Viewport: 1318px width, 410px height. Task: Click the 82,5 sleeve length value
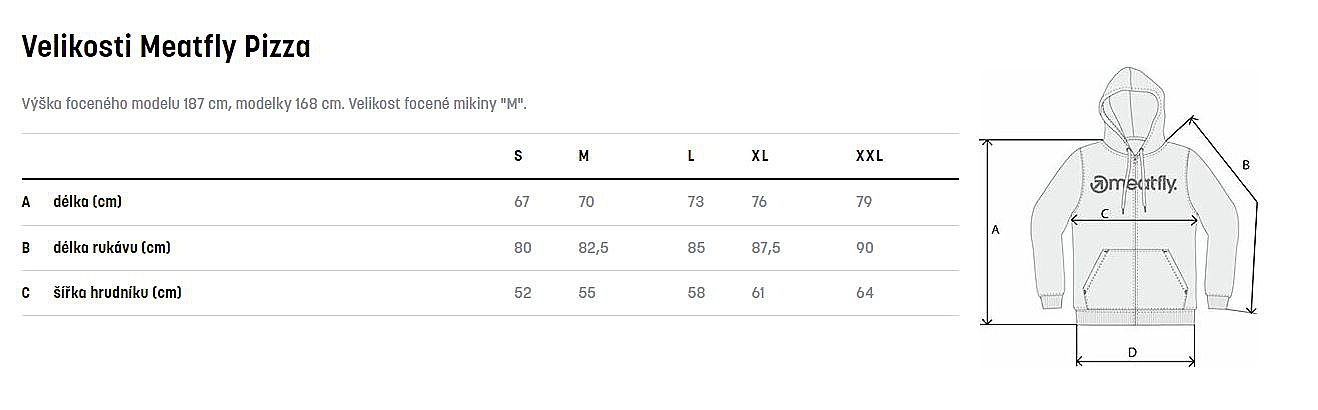(x=593, y=248)
